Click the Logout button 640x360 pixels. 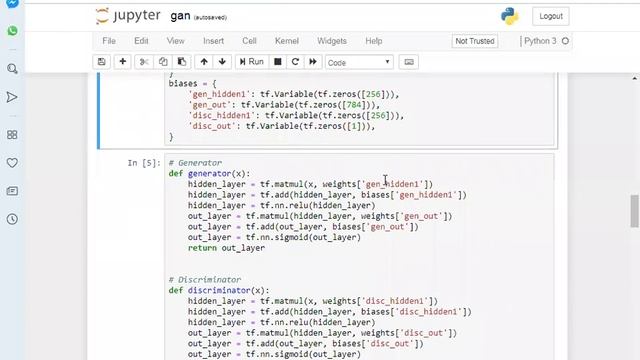[551, 16]
